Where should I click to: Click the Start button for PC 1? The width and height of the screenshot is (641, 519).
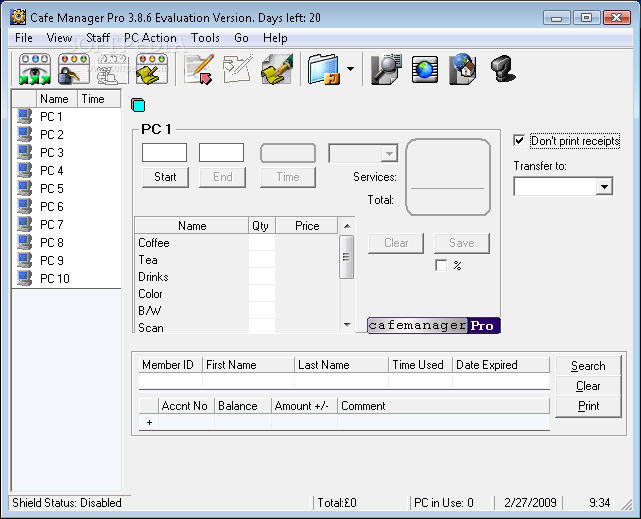click(165, 177)
